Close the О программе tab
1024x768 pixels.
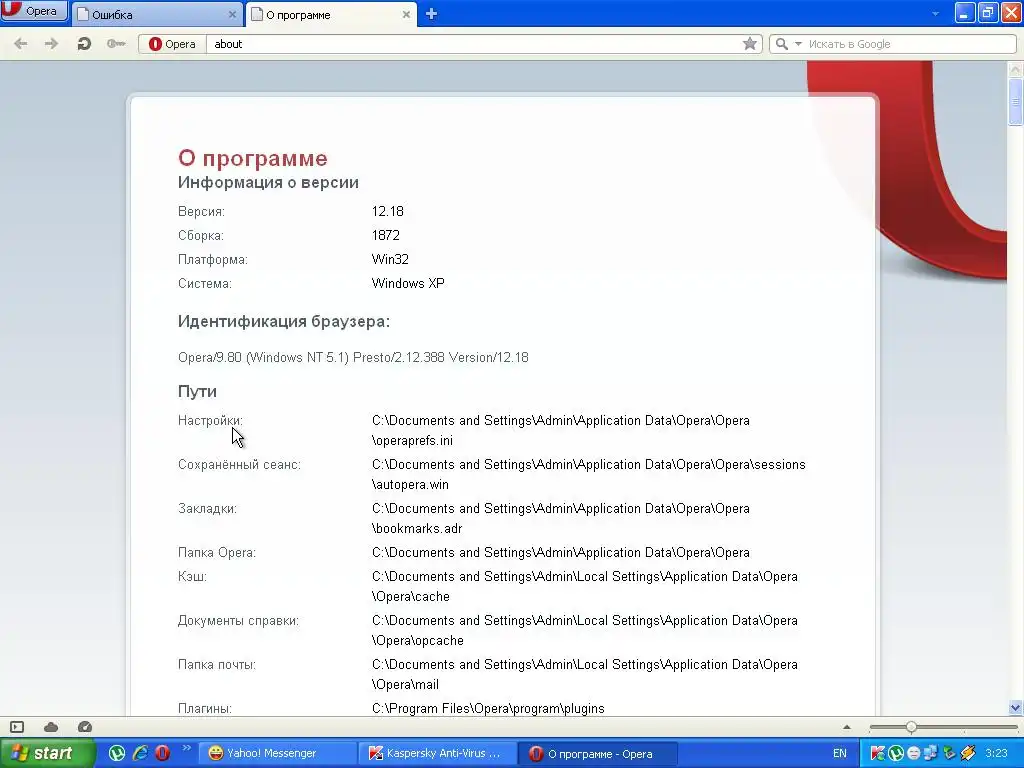(x=406, y=14)
